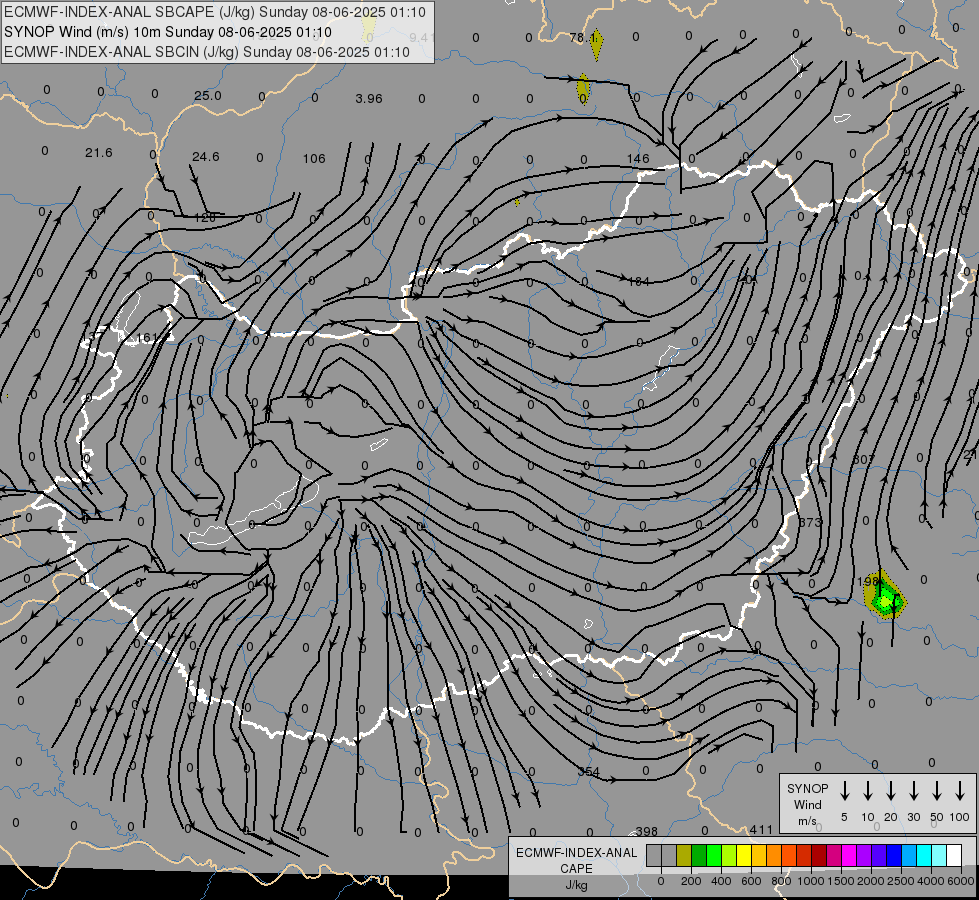
Task: Click the map value 198
Action: click(x=868, y=581)
